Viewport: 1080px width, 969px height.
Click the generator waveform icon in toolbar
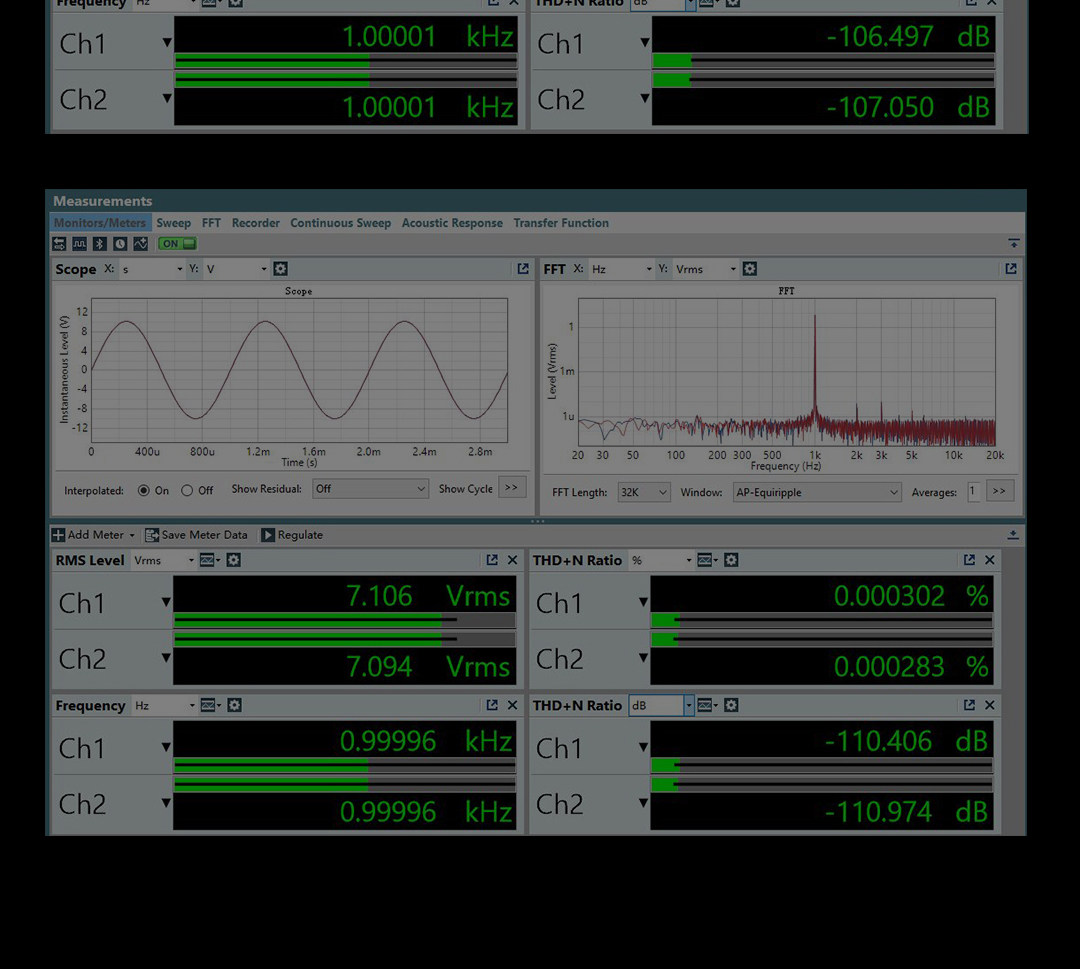click(x=80, y=244)
